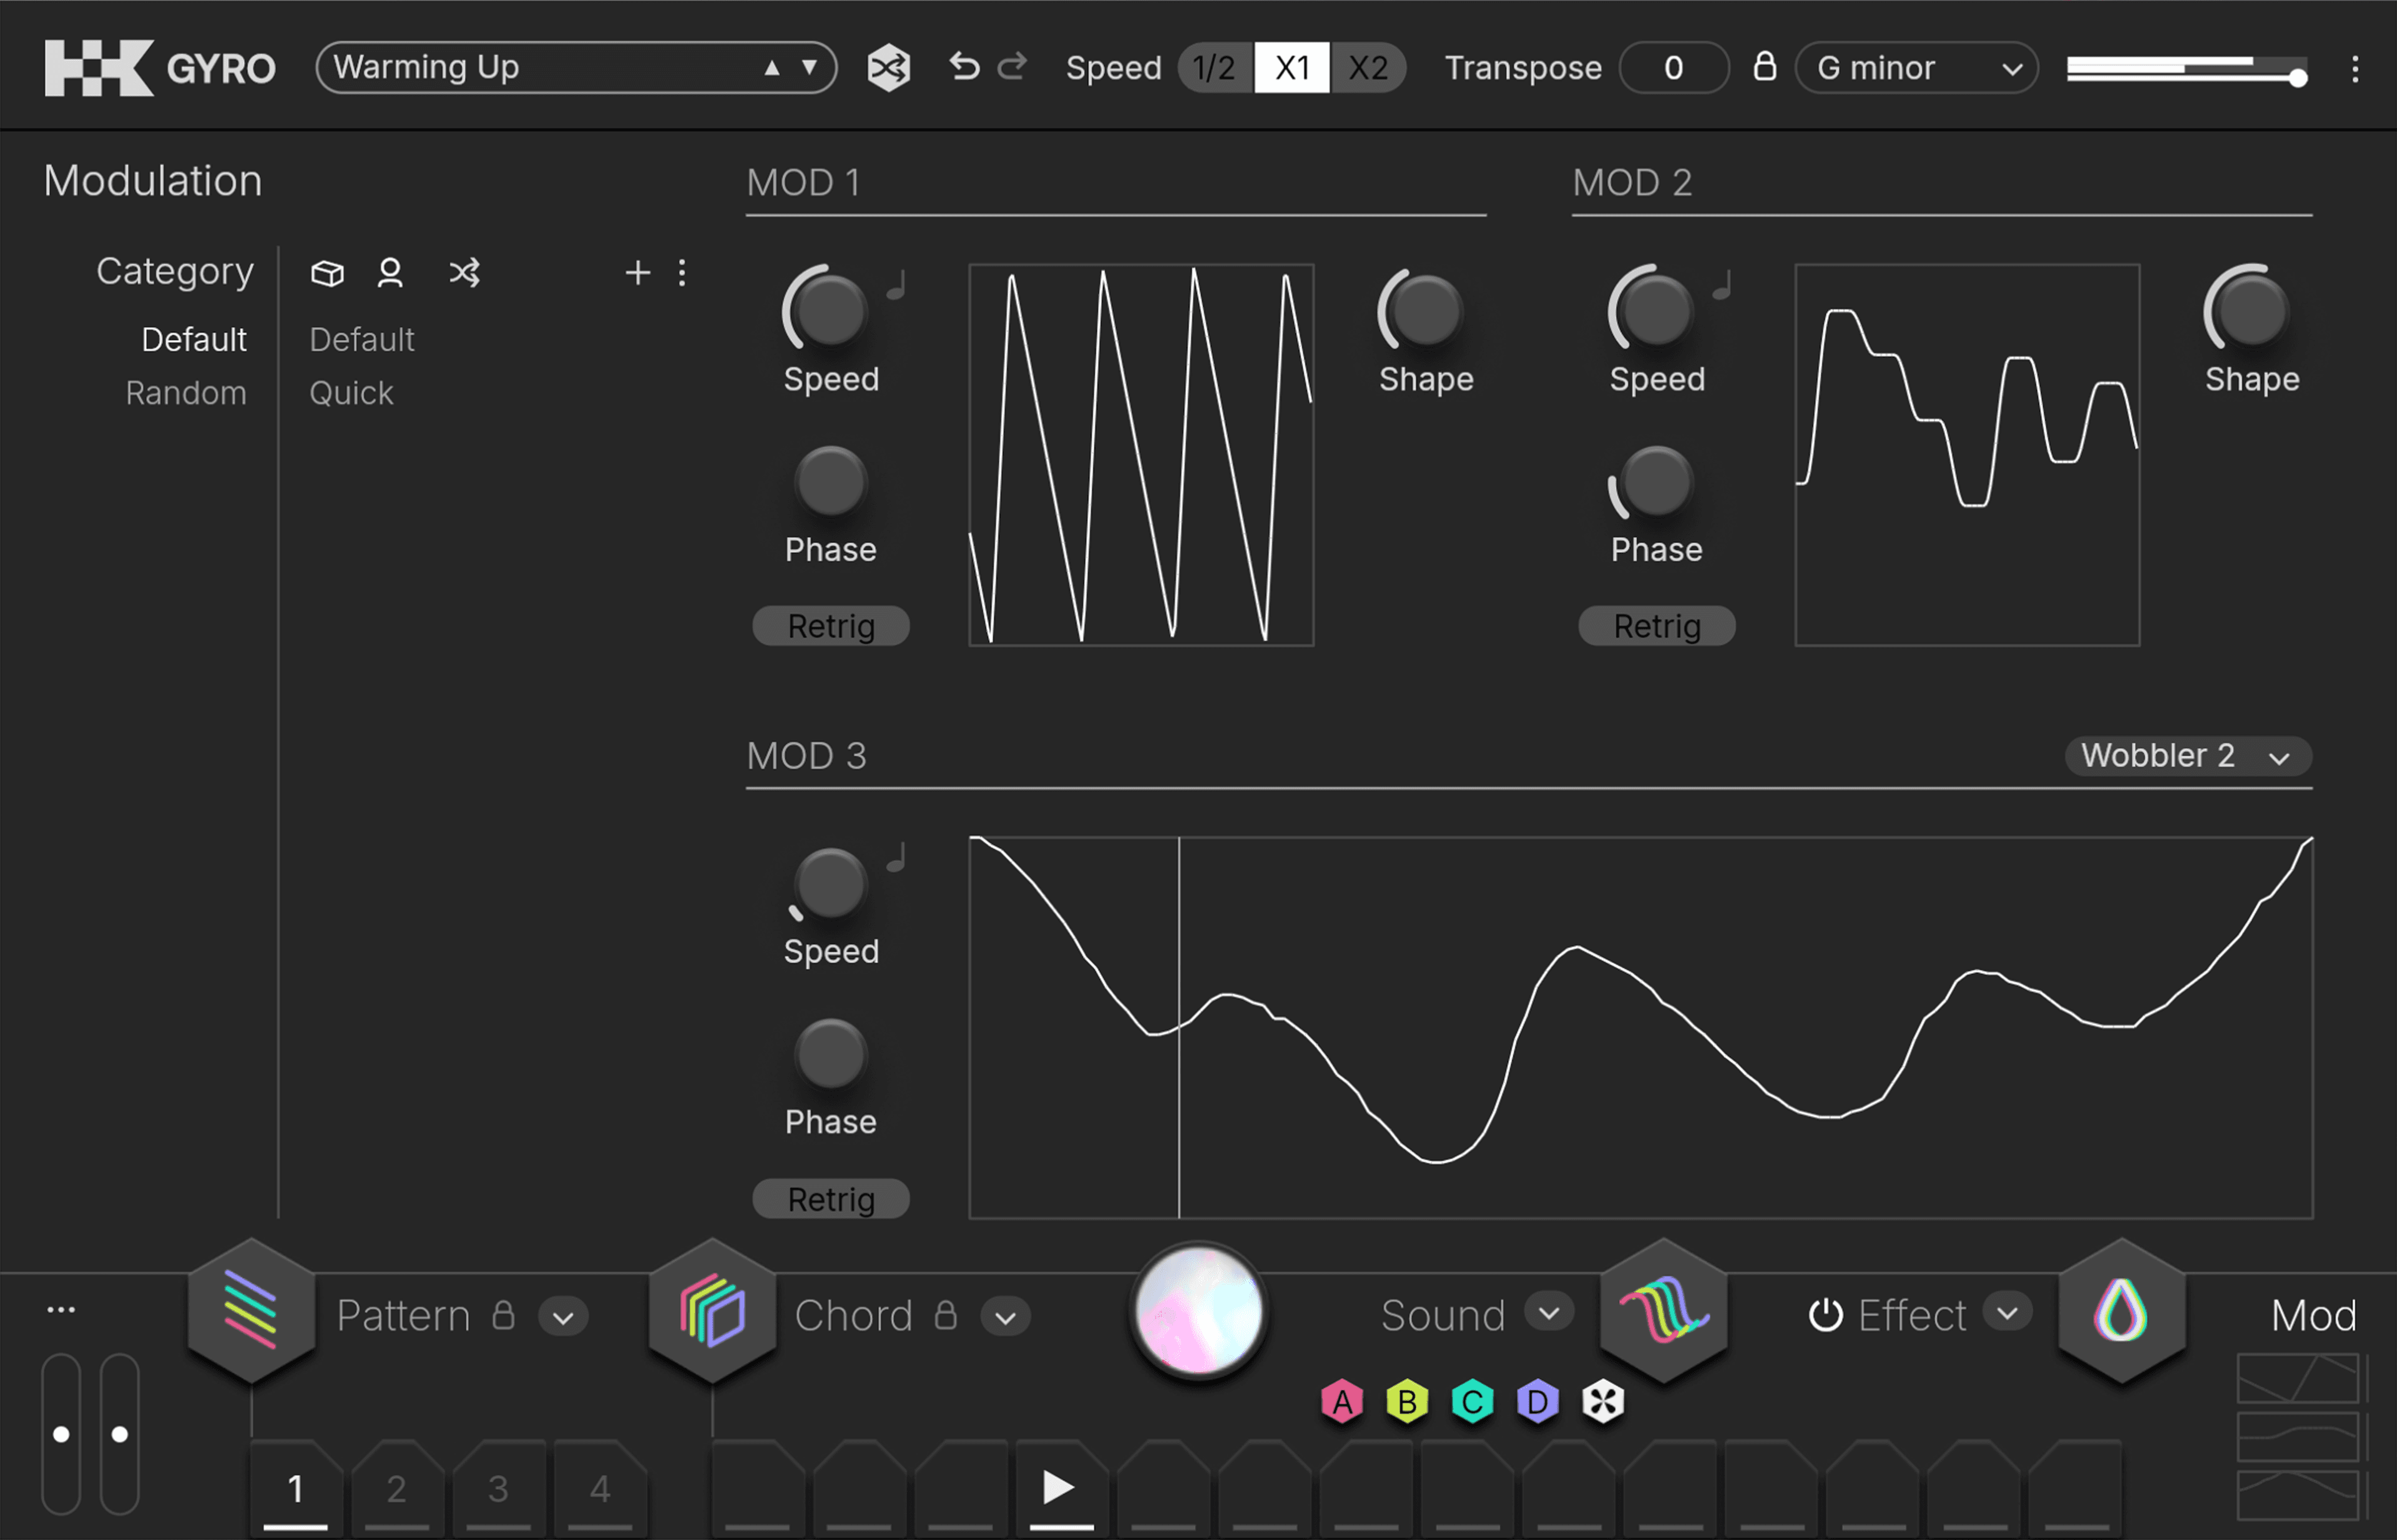
Task: Undo the last change
Action: click(x=964, y=67)
